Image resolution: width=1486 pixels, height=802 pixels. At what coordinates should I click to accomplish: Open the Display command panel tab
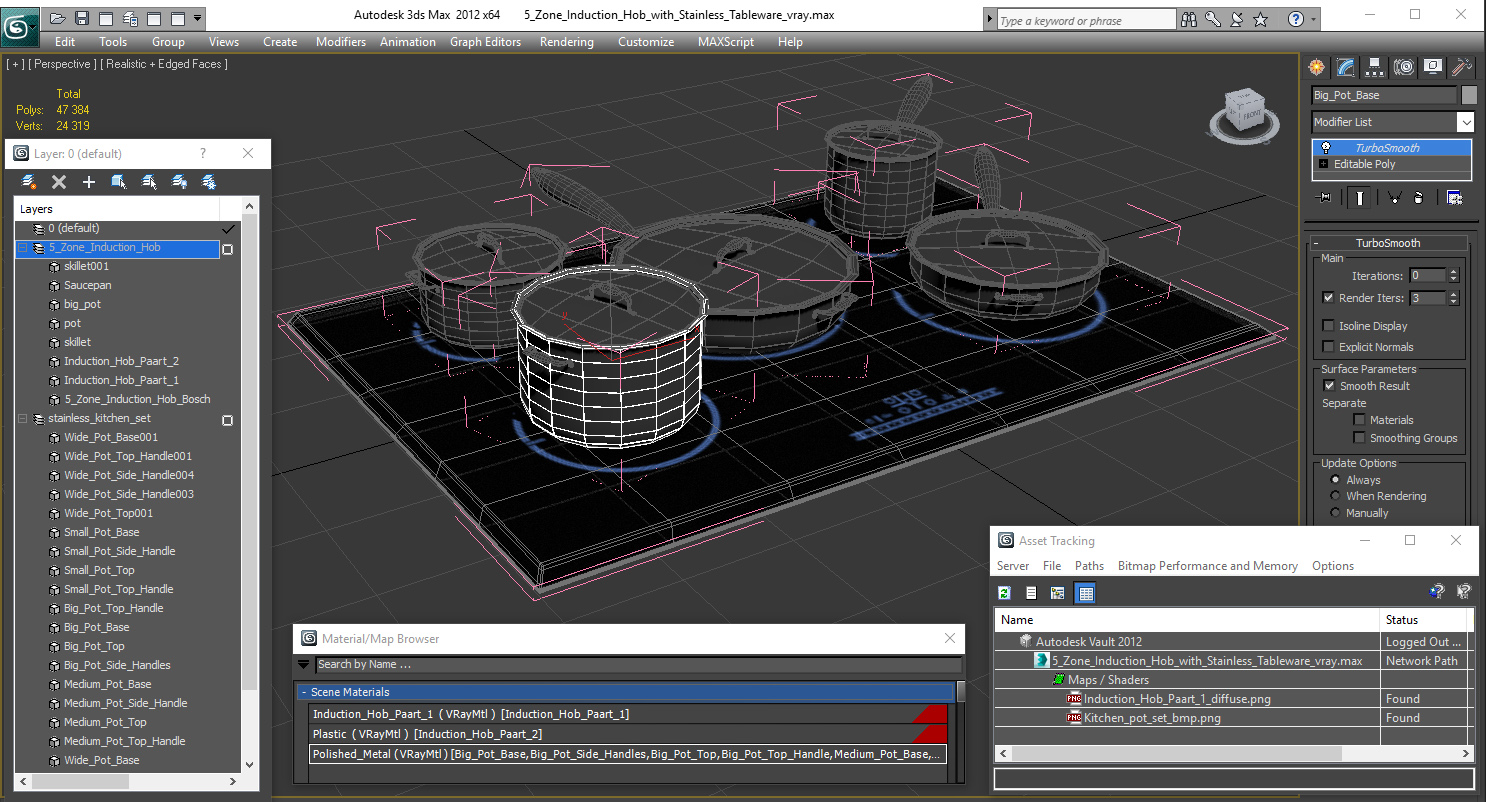[x=1433, y=67]
